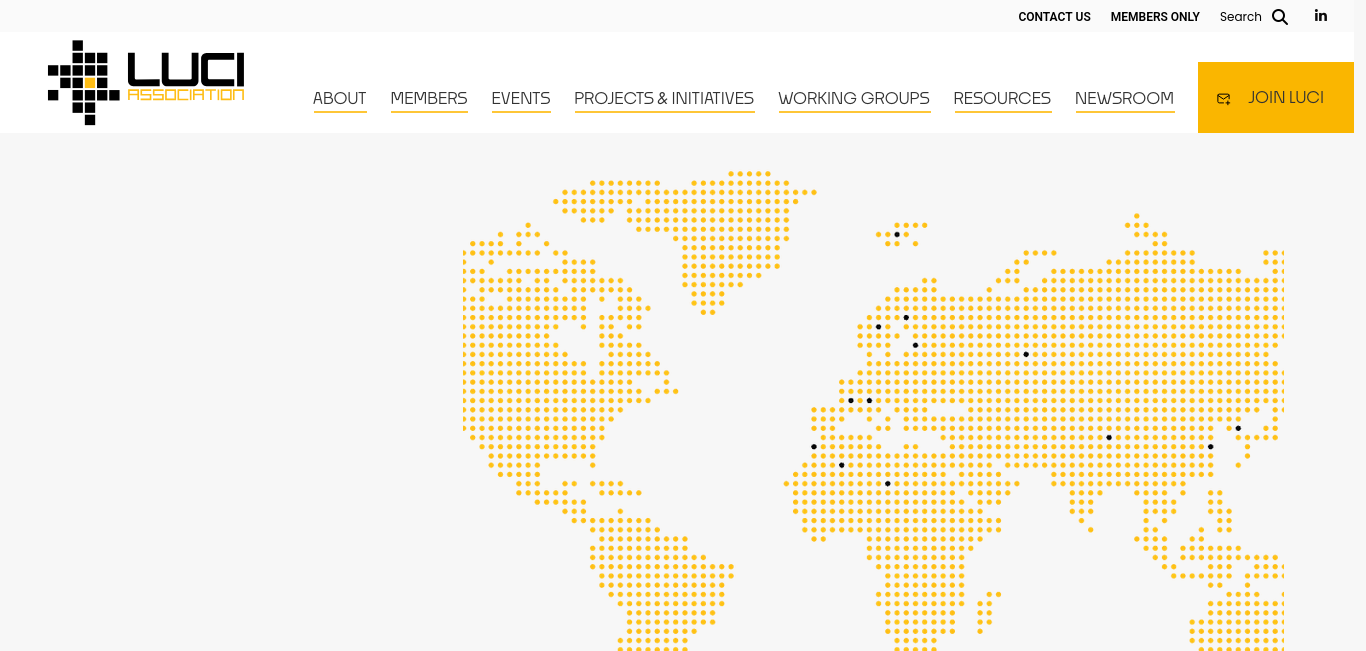The width and height of the screenshot is (1366, 651).
Task: Go to the Events menu
Action: [x=521, y=98]
